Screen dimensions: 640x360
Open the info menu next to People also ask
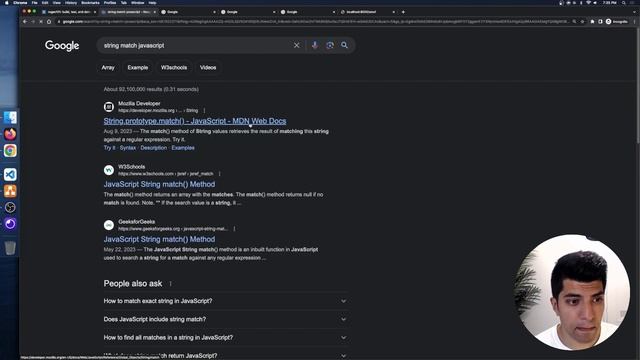(x=170, y=284)
